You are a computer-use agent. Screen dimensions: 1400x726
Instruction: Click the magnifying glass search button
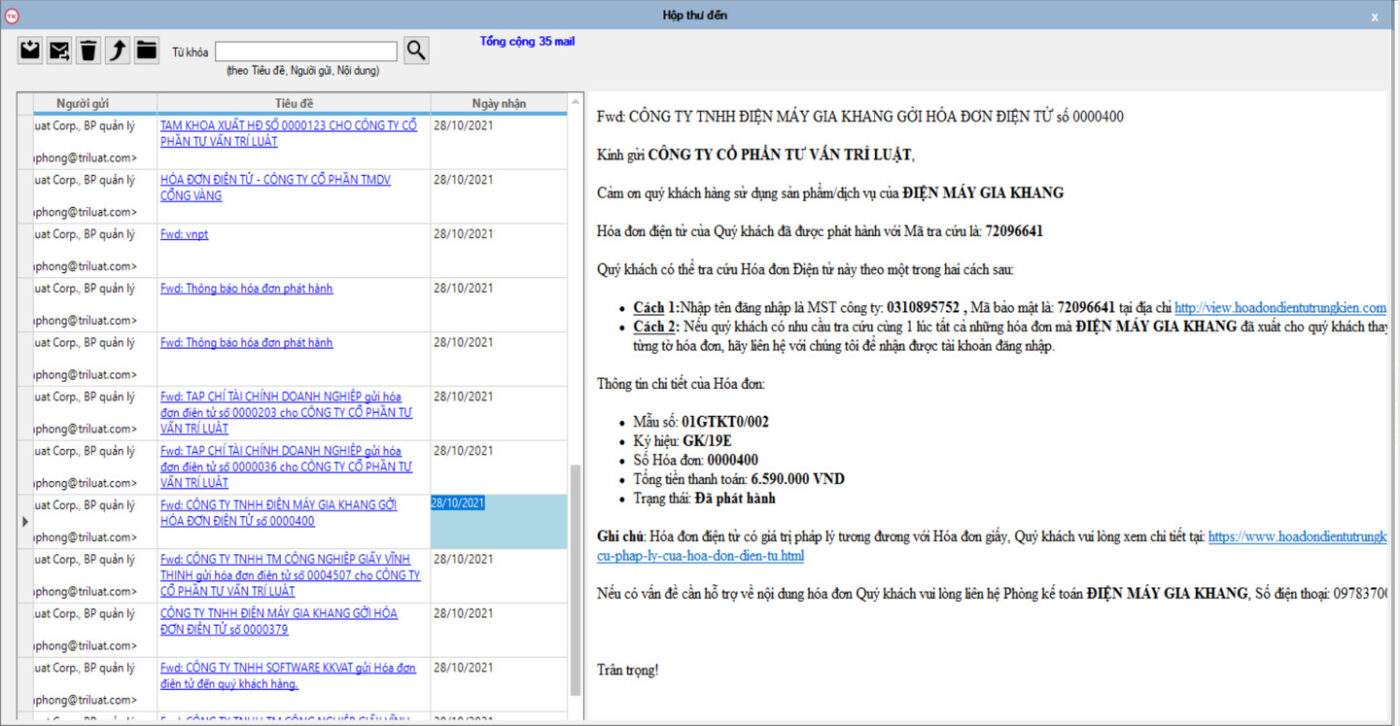pos(416,50)
